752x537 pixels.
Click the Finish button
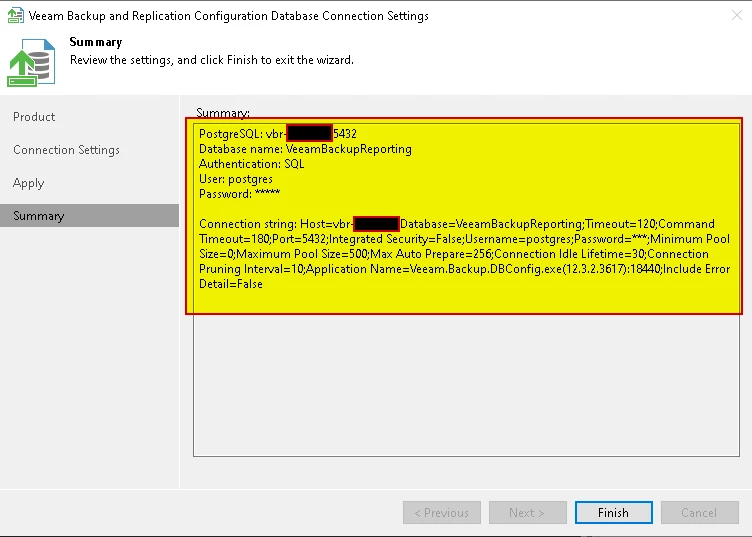pyautogui.click(x=613, y=513)
